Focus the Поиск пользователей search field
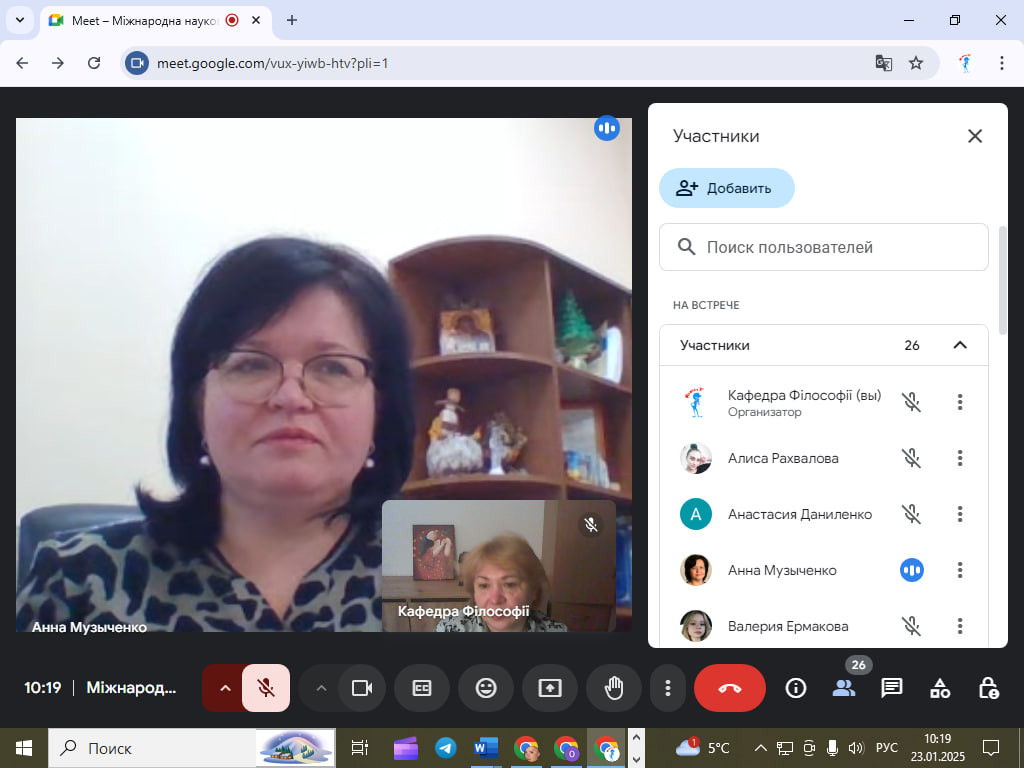 point(824,247)
